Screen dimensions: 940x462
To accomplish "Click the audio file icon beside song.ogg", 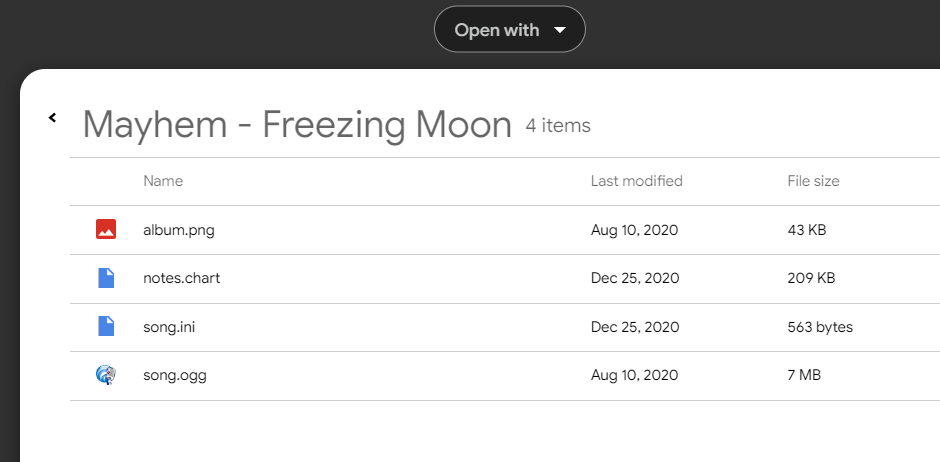I will (x=106, y=376).
